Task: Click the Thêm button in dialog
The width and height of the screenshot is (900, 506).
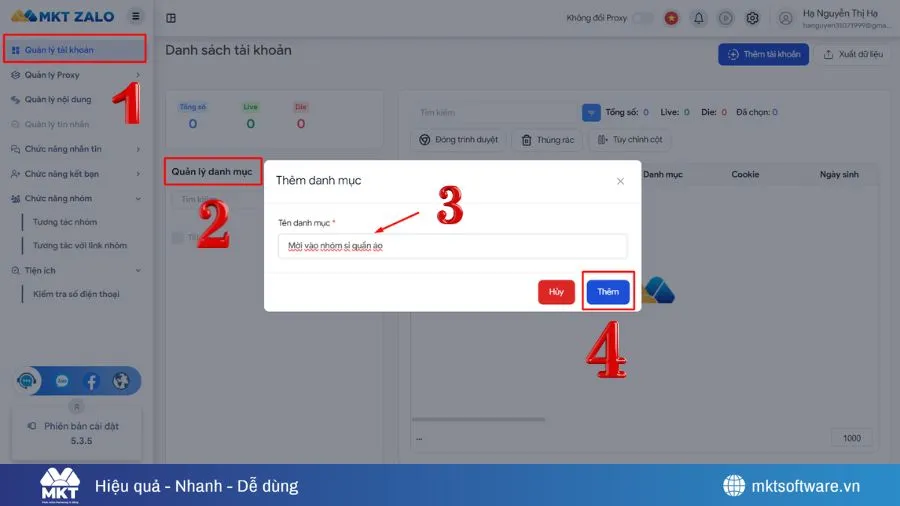Action: [608, 291]
